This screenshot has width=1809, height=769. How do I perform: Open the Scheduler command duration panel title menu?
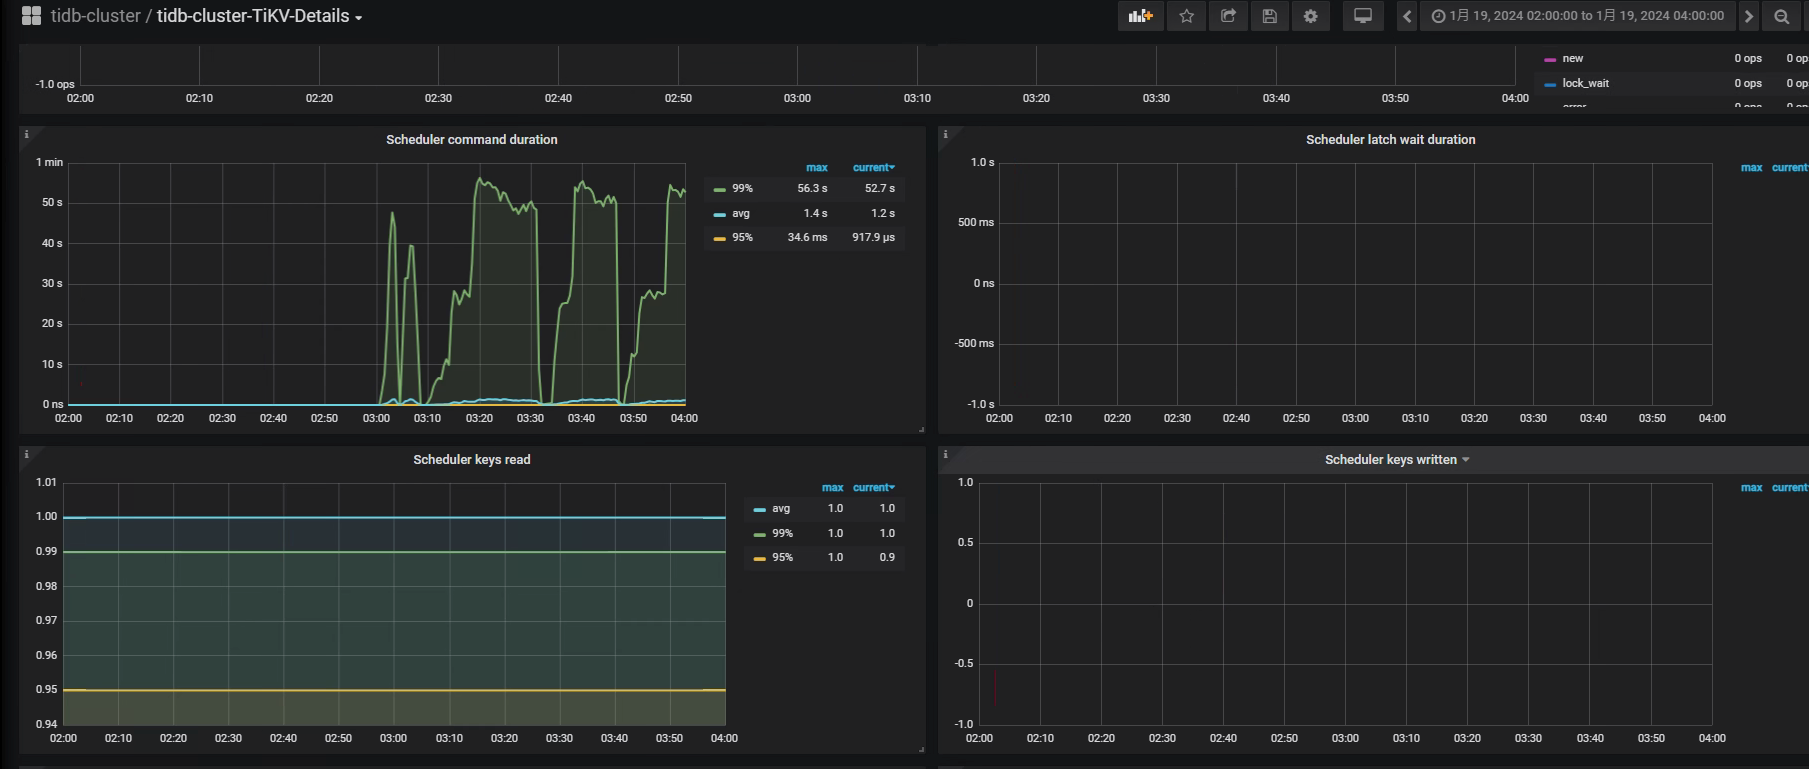(471, 140)
